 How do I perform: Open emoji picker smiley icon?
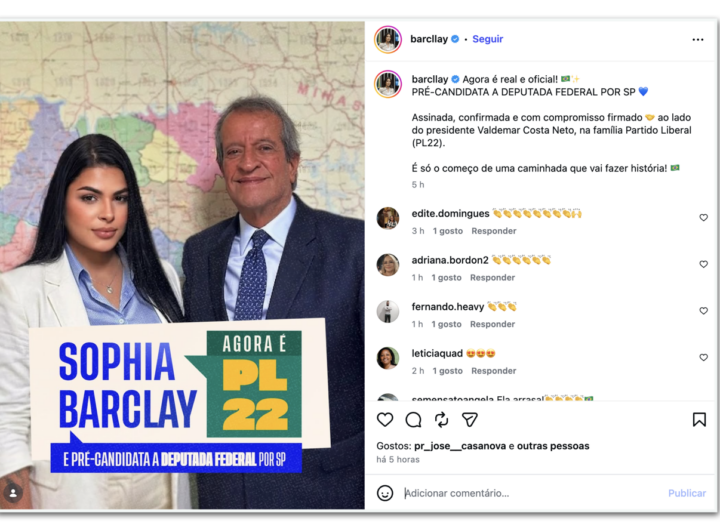coord(385,493)
